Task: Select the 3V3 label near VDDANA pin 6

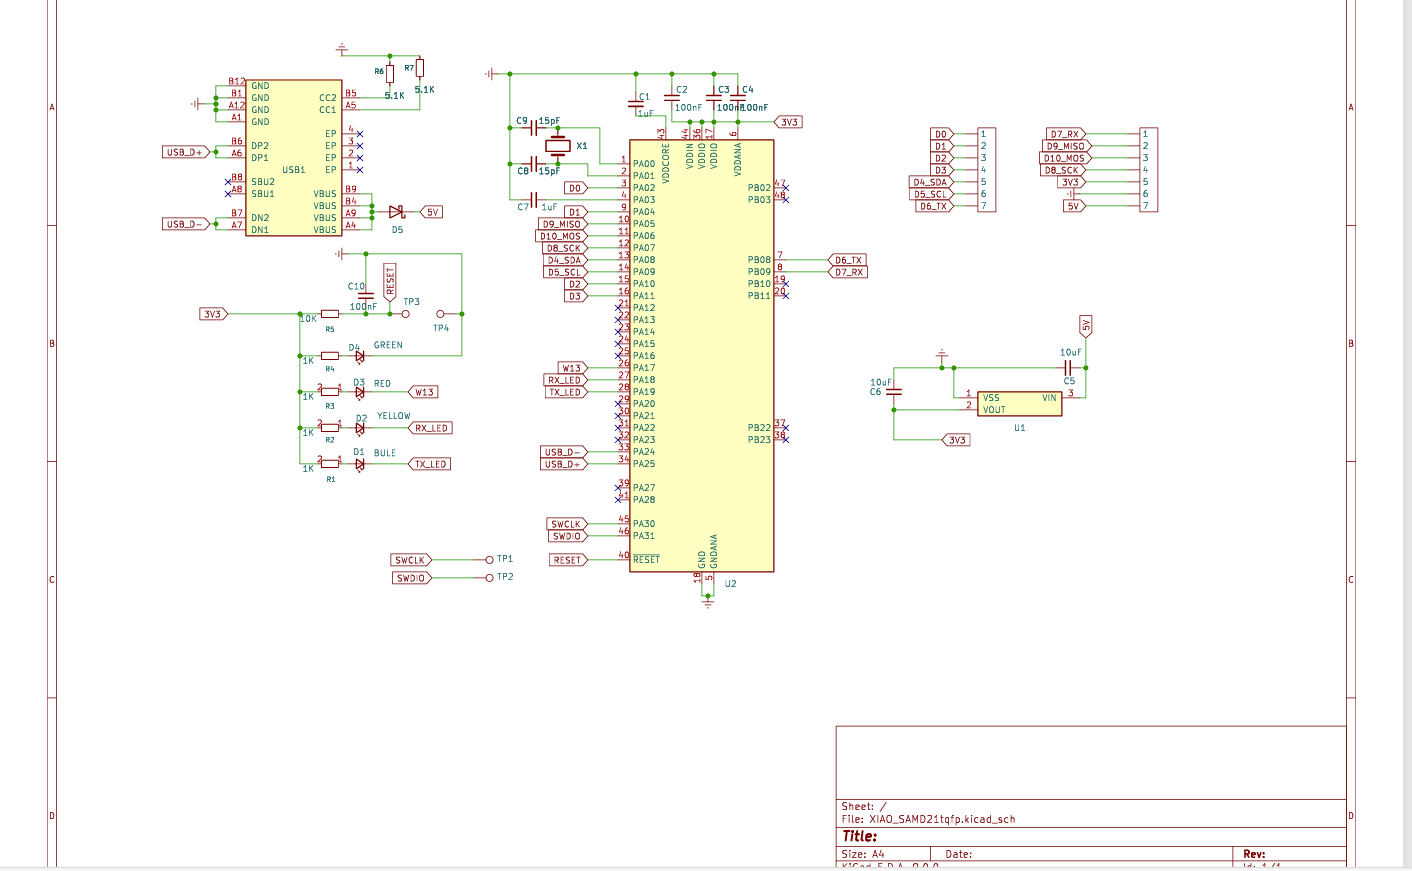Action: [x=788, y=122]
